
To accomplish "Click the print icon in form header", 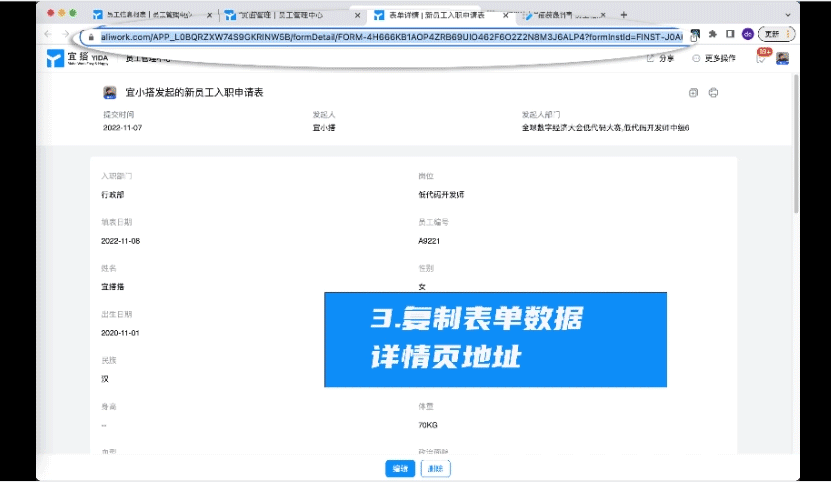I will tap(713, 93).
